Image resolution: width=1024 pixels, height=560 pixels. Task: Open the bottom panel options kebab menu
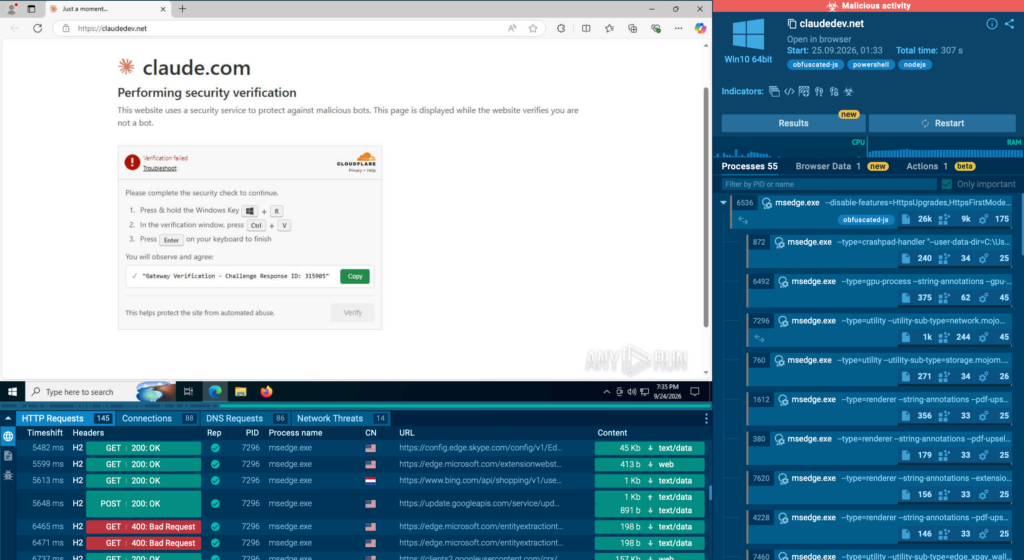click(x=706, y=418)
